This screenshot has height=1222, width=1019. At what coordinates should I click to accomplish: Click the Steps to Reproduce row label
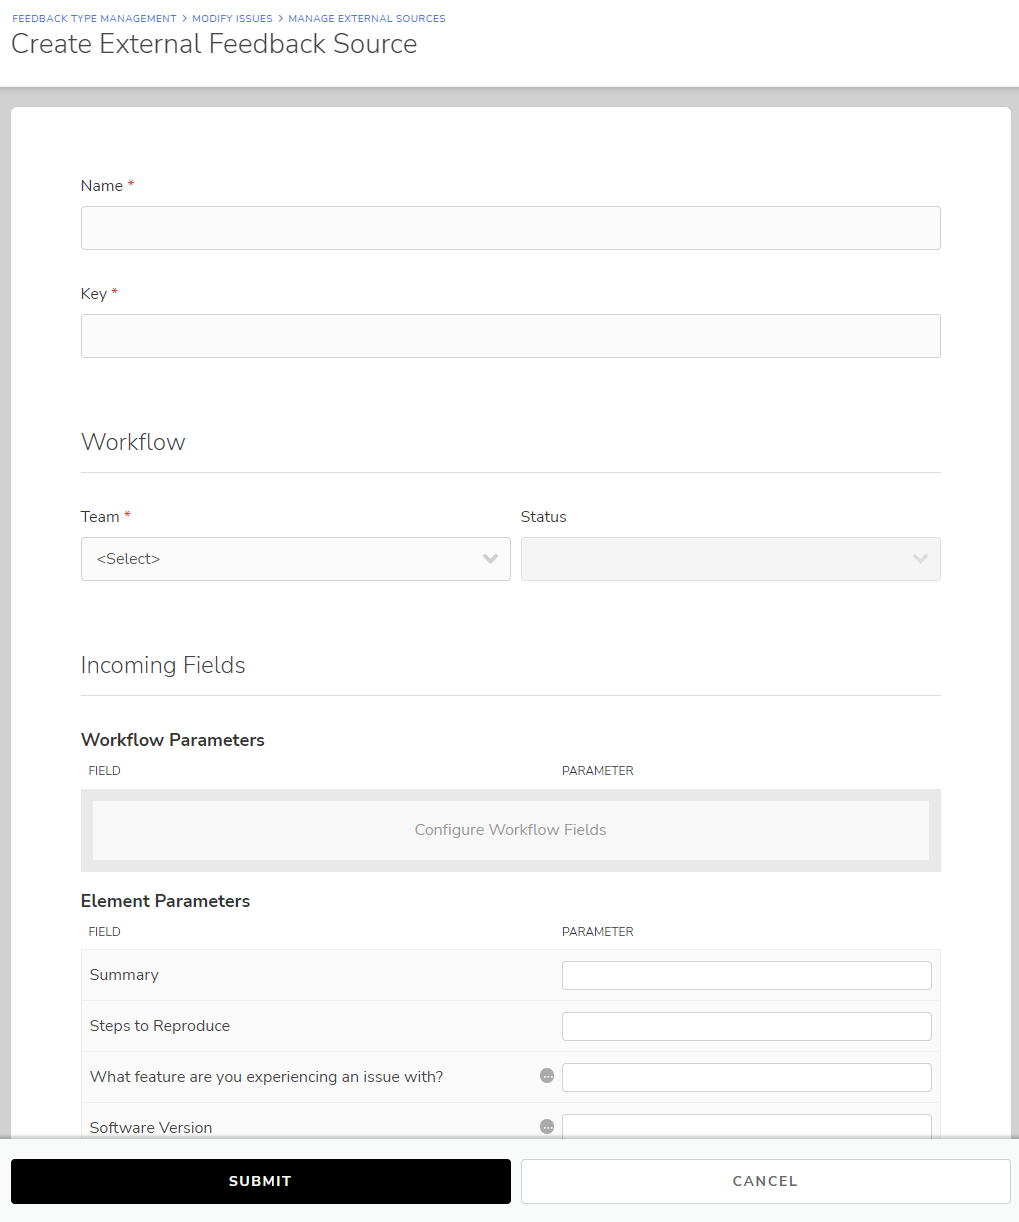(160, 1026)
